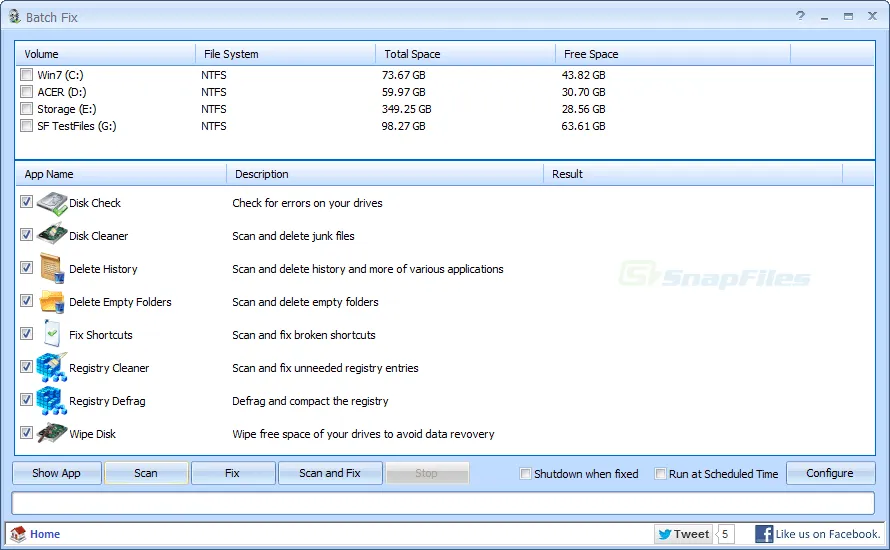Sort by the Total Space column header
This screenshot has height=550, width=890.
(x=465, y=54)
